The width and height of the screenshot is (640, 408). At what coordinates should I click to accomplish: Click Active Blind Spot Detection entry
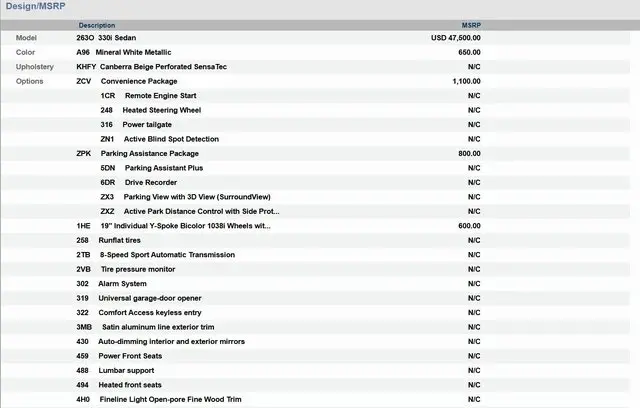click(x=171, y=139)
